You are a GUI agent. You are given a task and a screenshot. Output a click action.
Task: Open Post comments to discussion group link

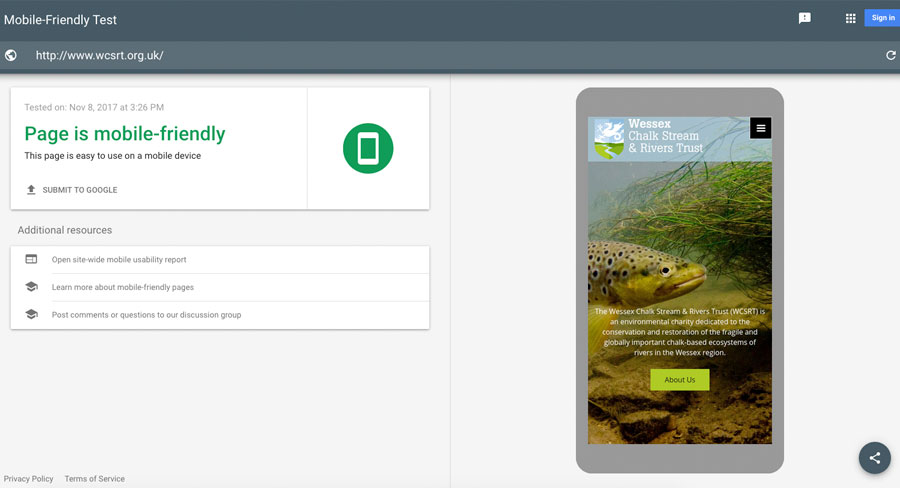tap(146, 315)
